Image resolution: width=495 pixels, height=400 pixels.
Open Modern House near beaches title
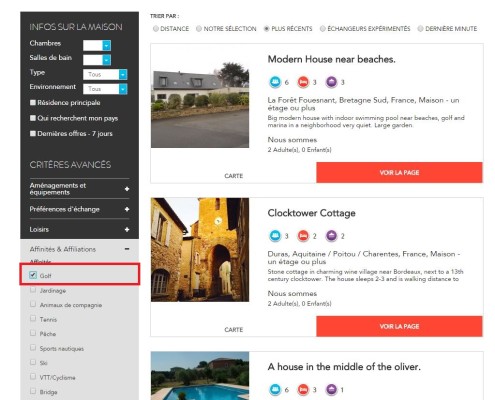pyautogui.click(x=331, y=59)
